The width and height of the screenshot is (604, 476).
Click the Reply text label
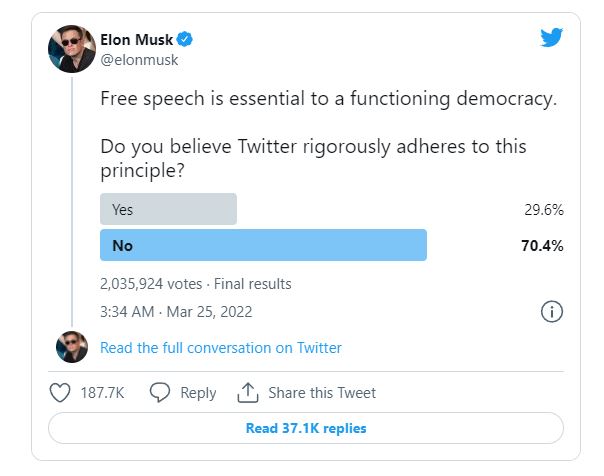[x=198, y=393]
